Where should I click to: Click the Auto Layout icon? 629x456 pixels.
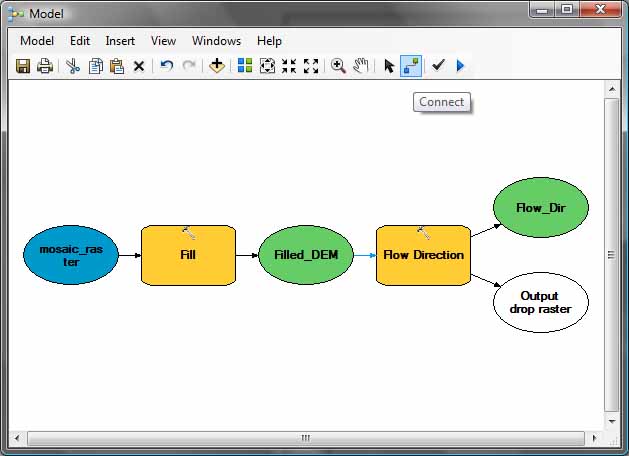[x=245, y=66]
